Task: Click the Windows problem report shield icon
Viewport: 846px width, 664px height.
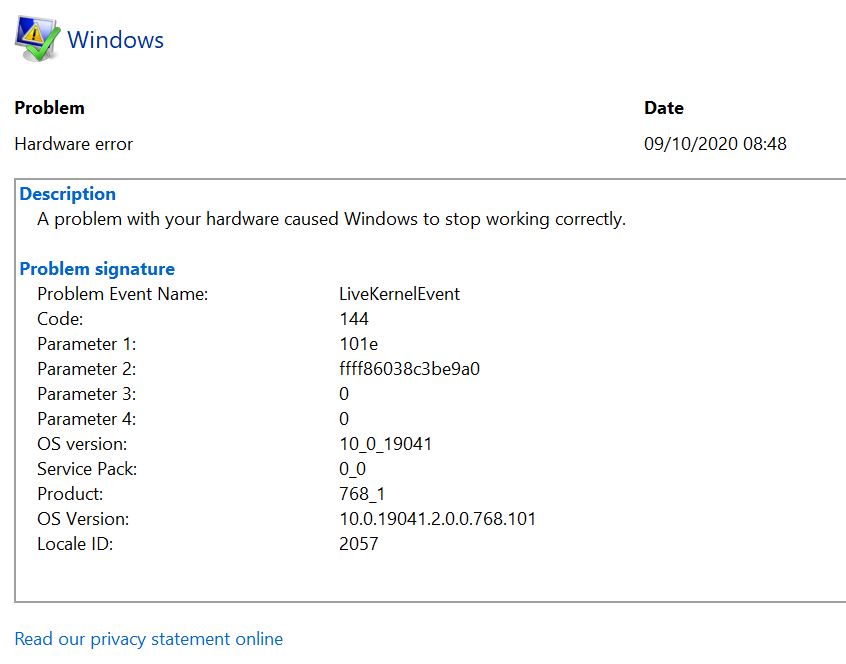Action: pyautogui.click(x=37, y=38)
